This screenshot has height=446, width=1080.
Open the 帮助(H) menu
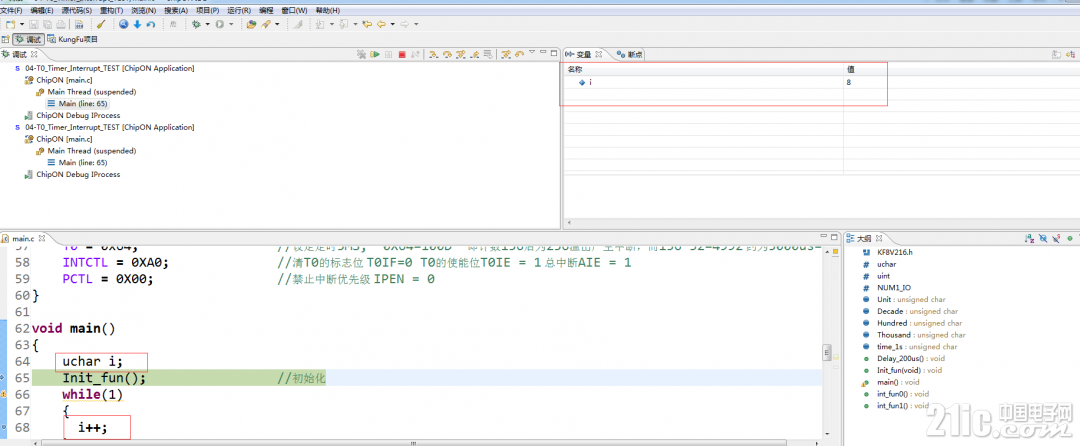click(327, 10)
